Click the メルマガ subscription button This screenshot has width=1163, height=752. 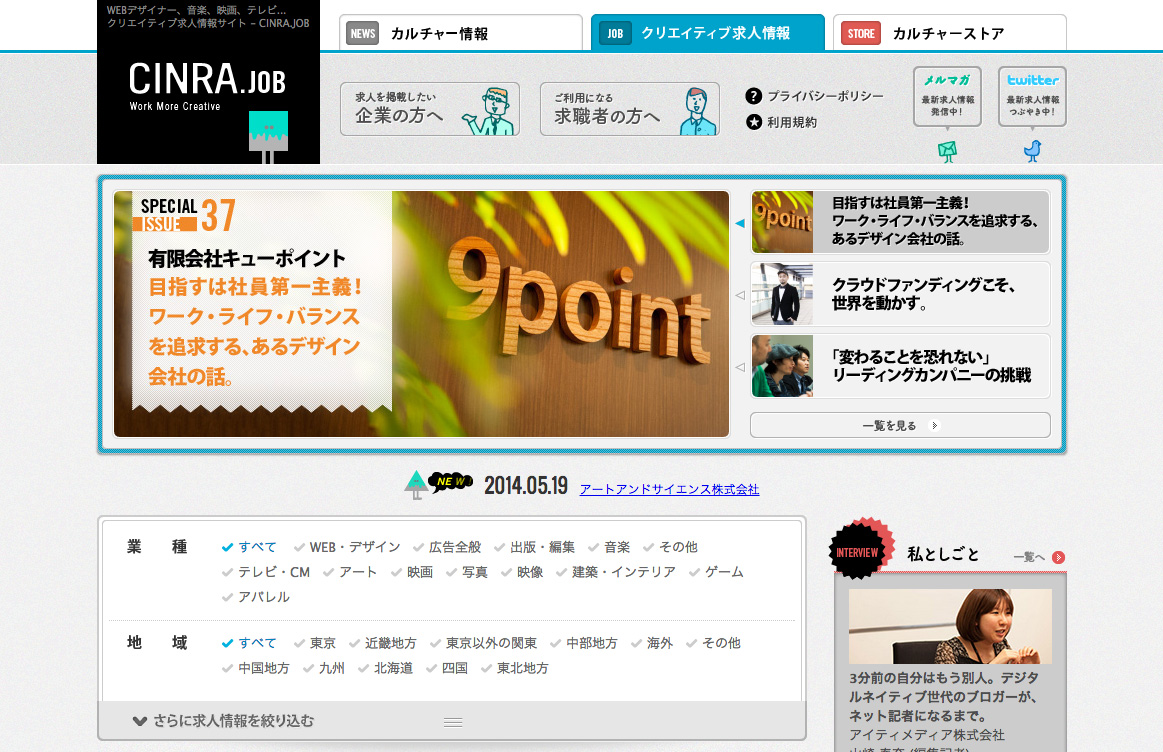(947, 96)
